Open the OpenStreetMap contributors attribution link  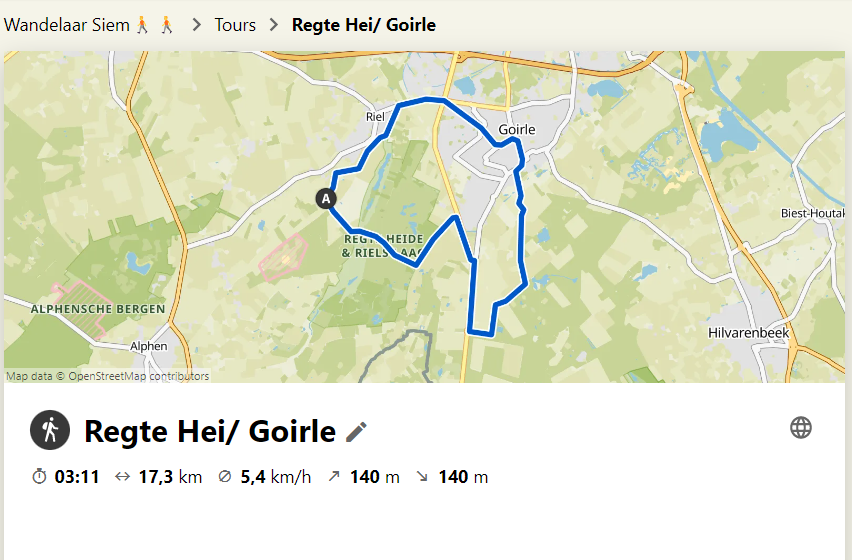[138, 377]
